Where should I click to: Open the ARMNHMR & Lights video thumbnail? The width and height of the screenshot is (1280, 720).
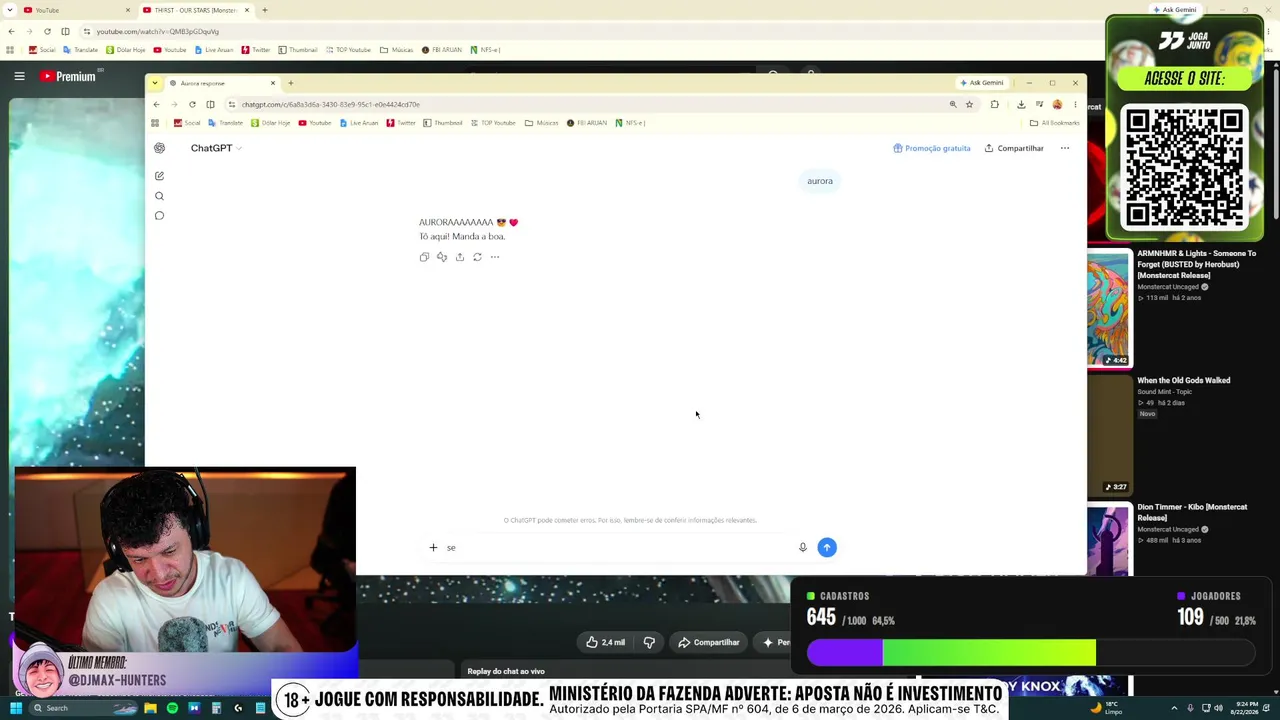(1108, 310)
